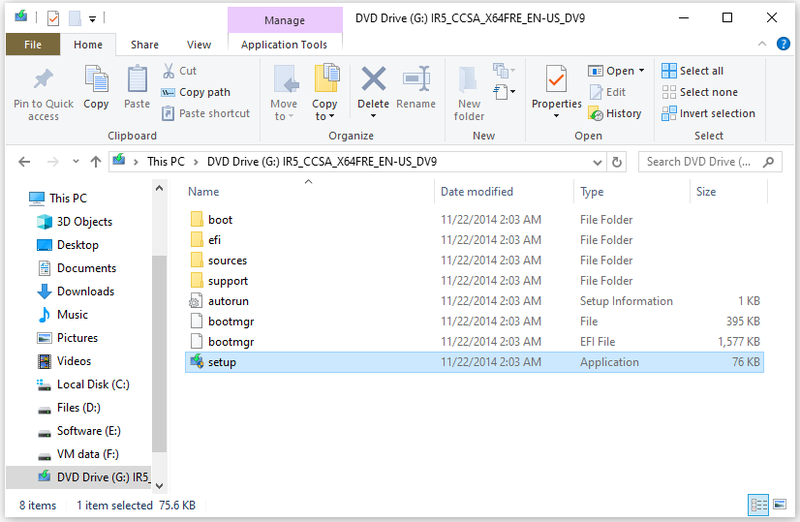The width and height of the screenshot is (800, 522).
Task: Click the Copy icon in Clipboard group
Action: click(x=96, y=79)
